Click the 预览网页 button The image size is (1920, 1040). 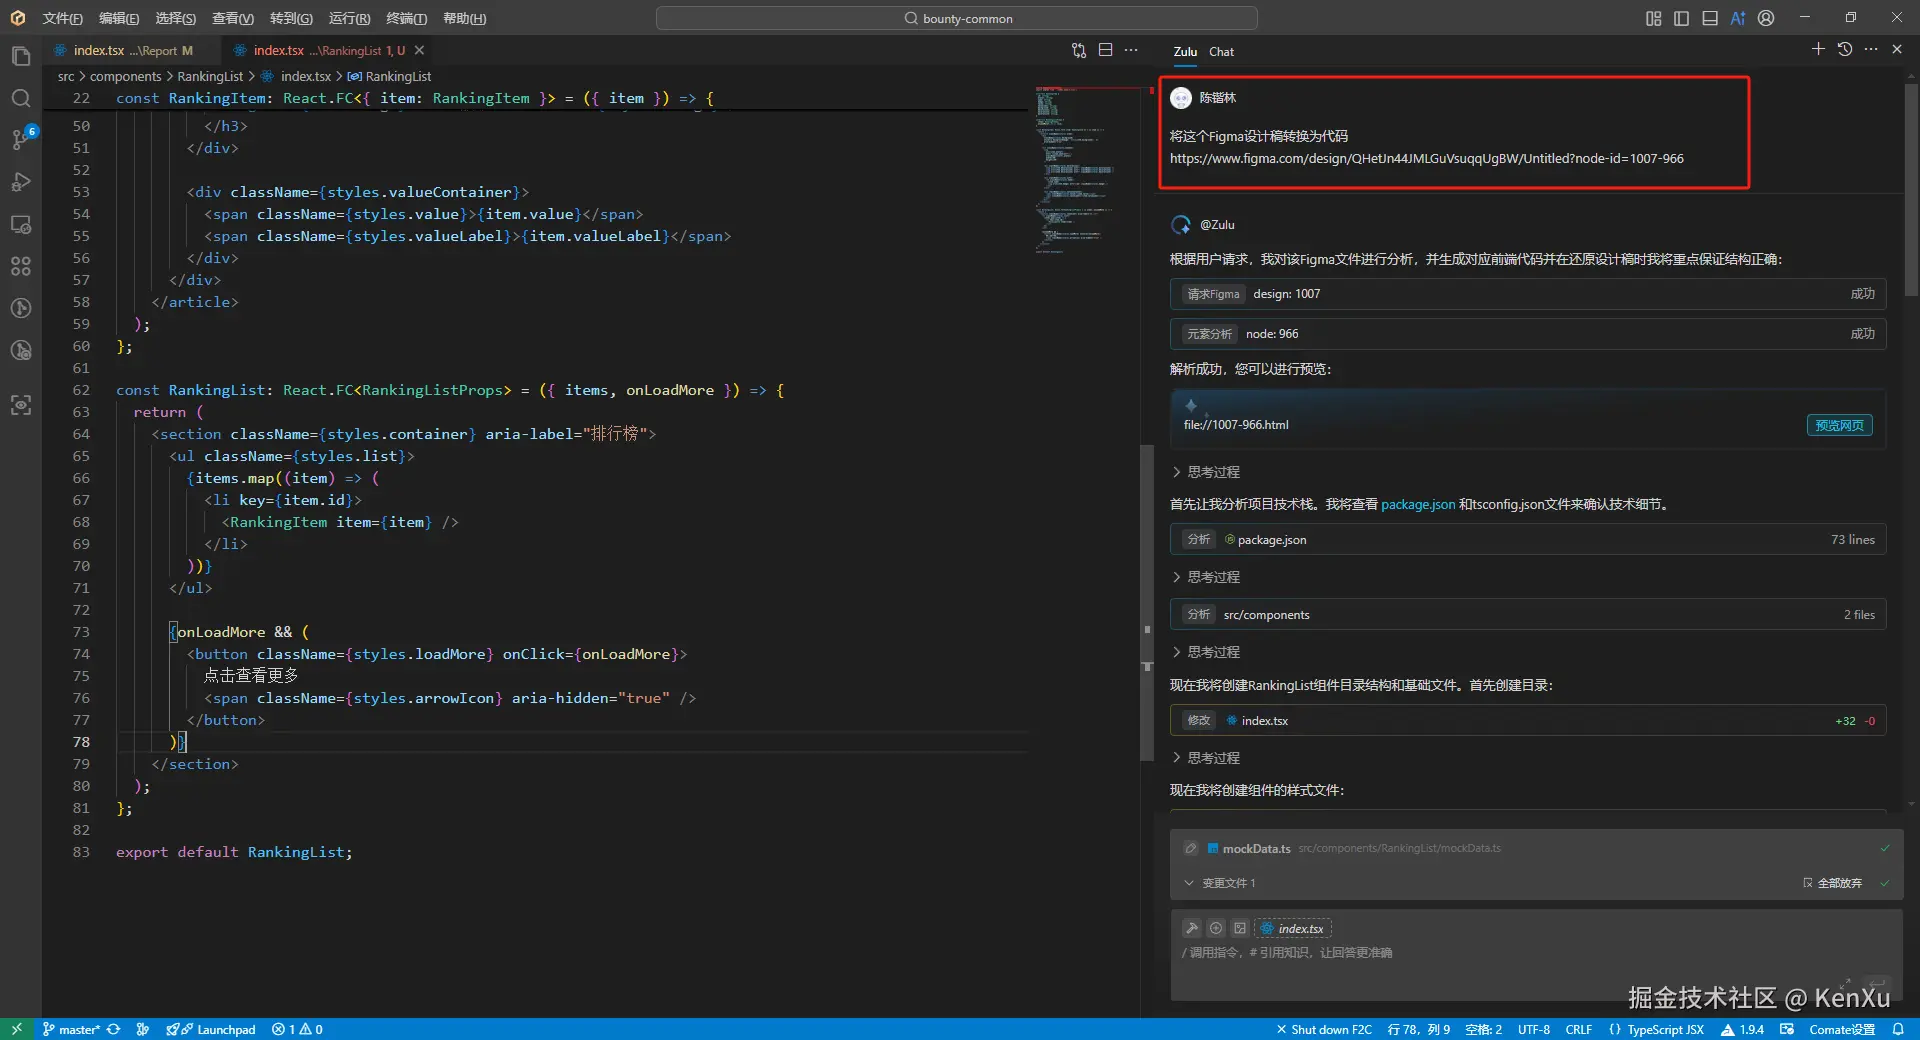(x=1839, y=425)
